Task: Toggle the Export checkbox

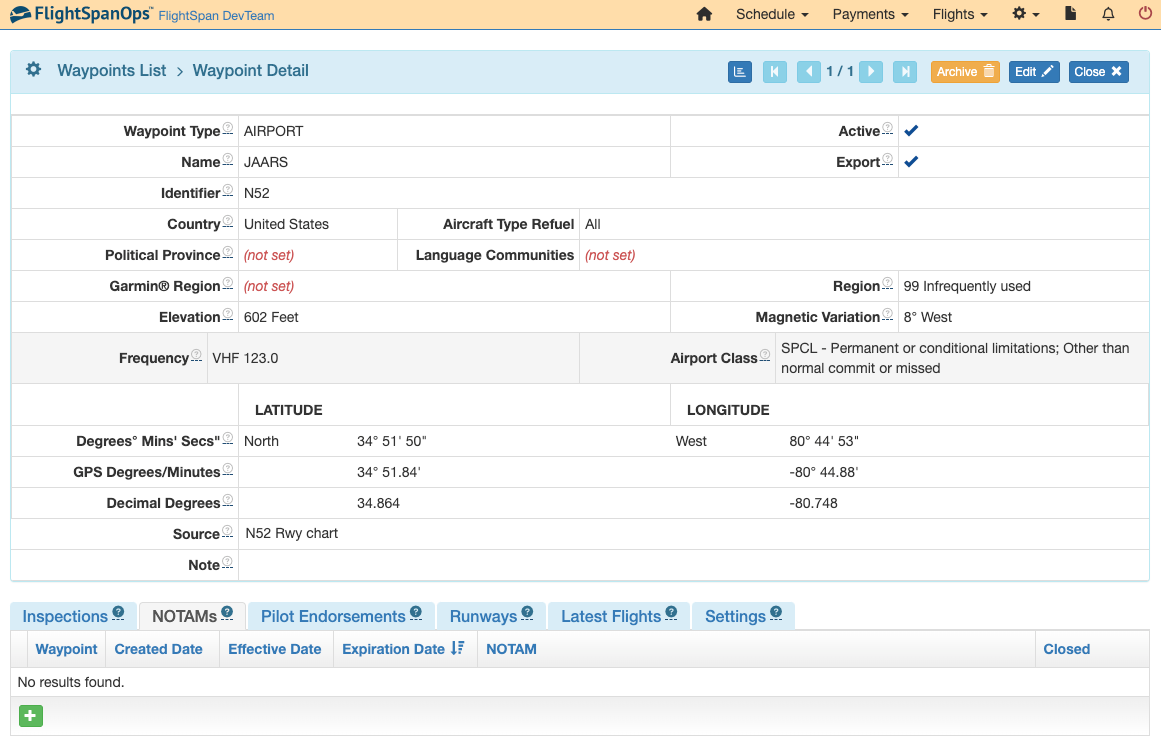Action: (x=911, y=161)
